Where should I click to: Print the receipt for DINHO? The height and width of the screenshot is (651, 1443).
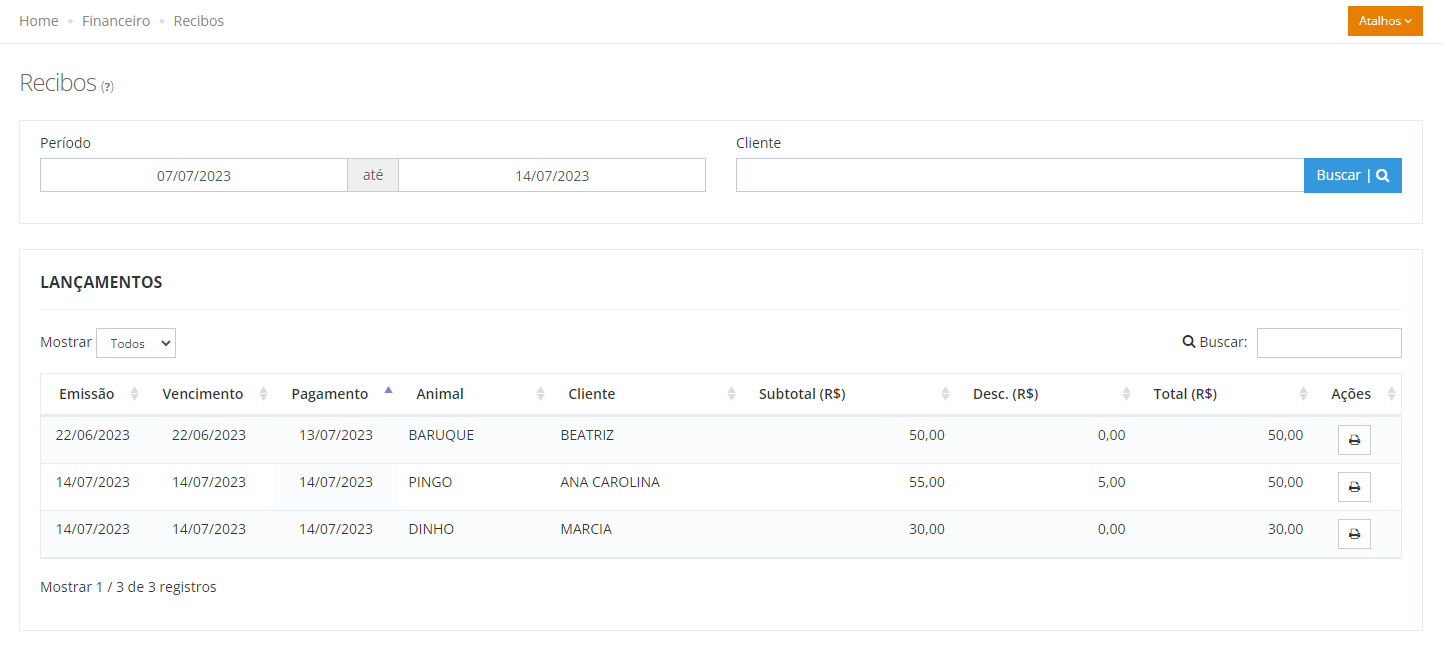pyautogui.click(x=1354, y=534)
